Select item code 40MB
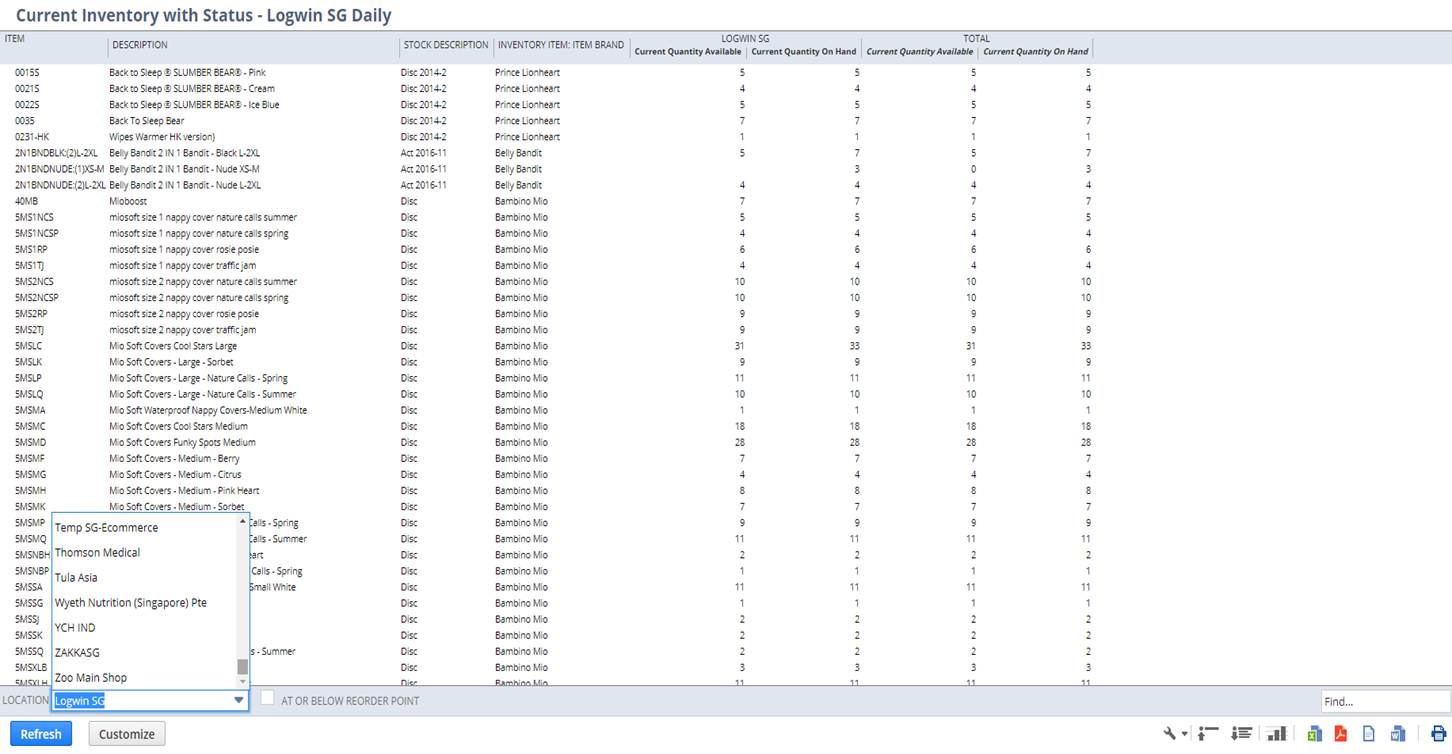Viewport: 1452px width, 754px height. pyautogui.click(x=26, y=201)
